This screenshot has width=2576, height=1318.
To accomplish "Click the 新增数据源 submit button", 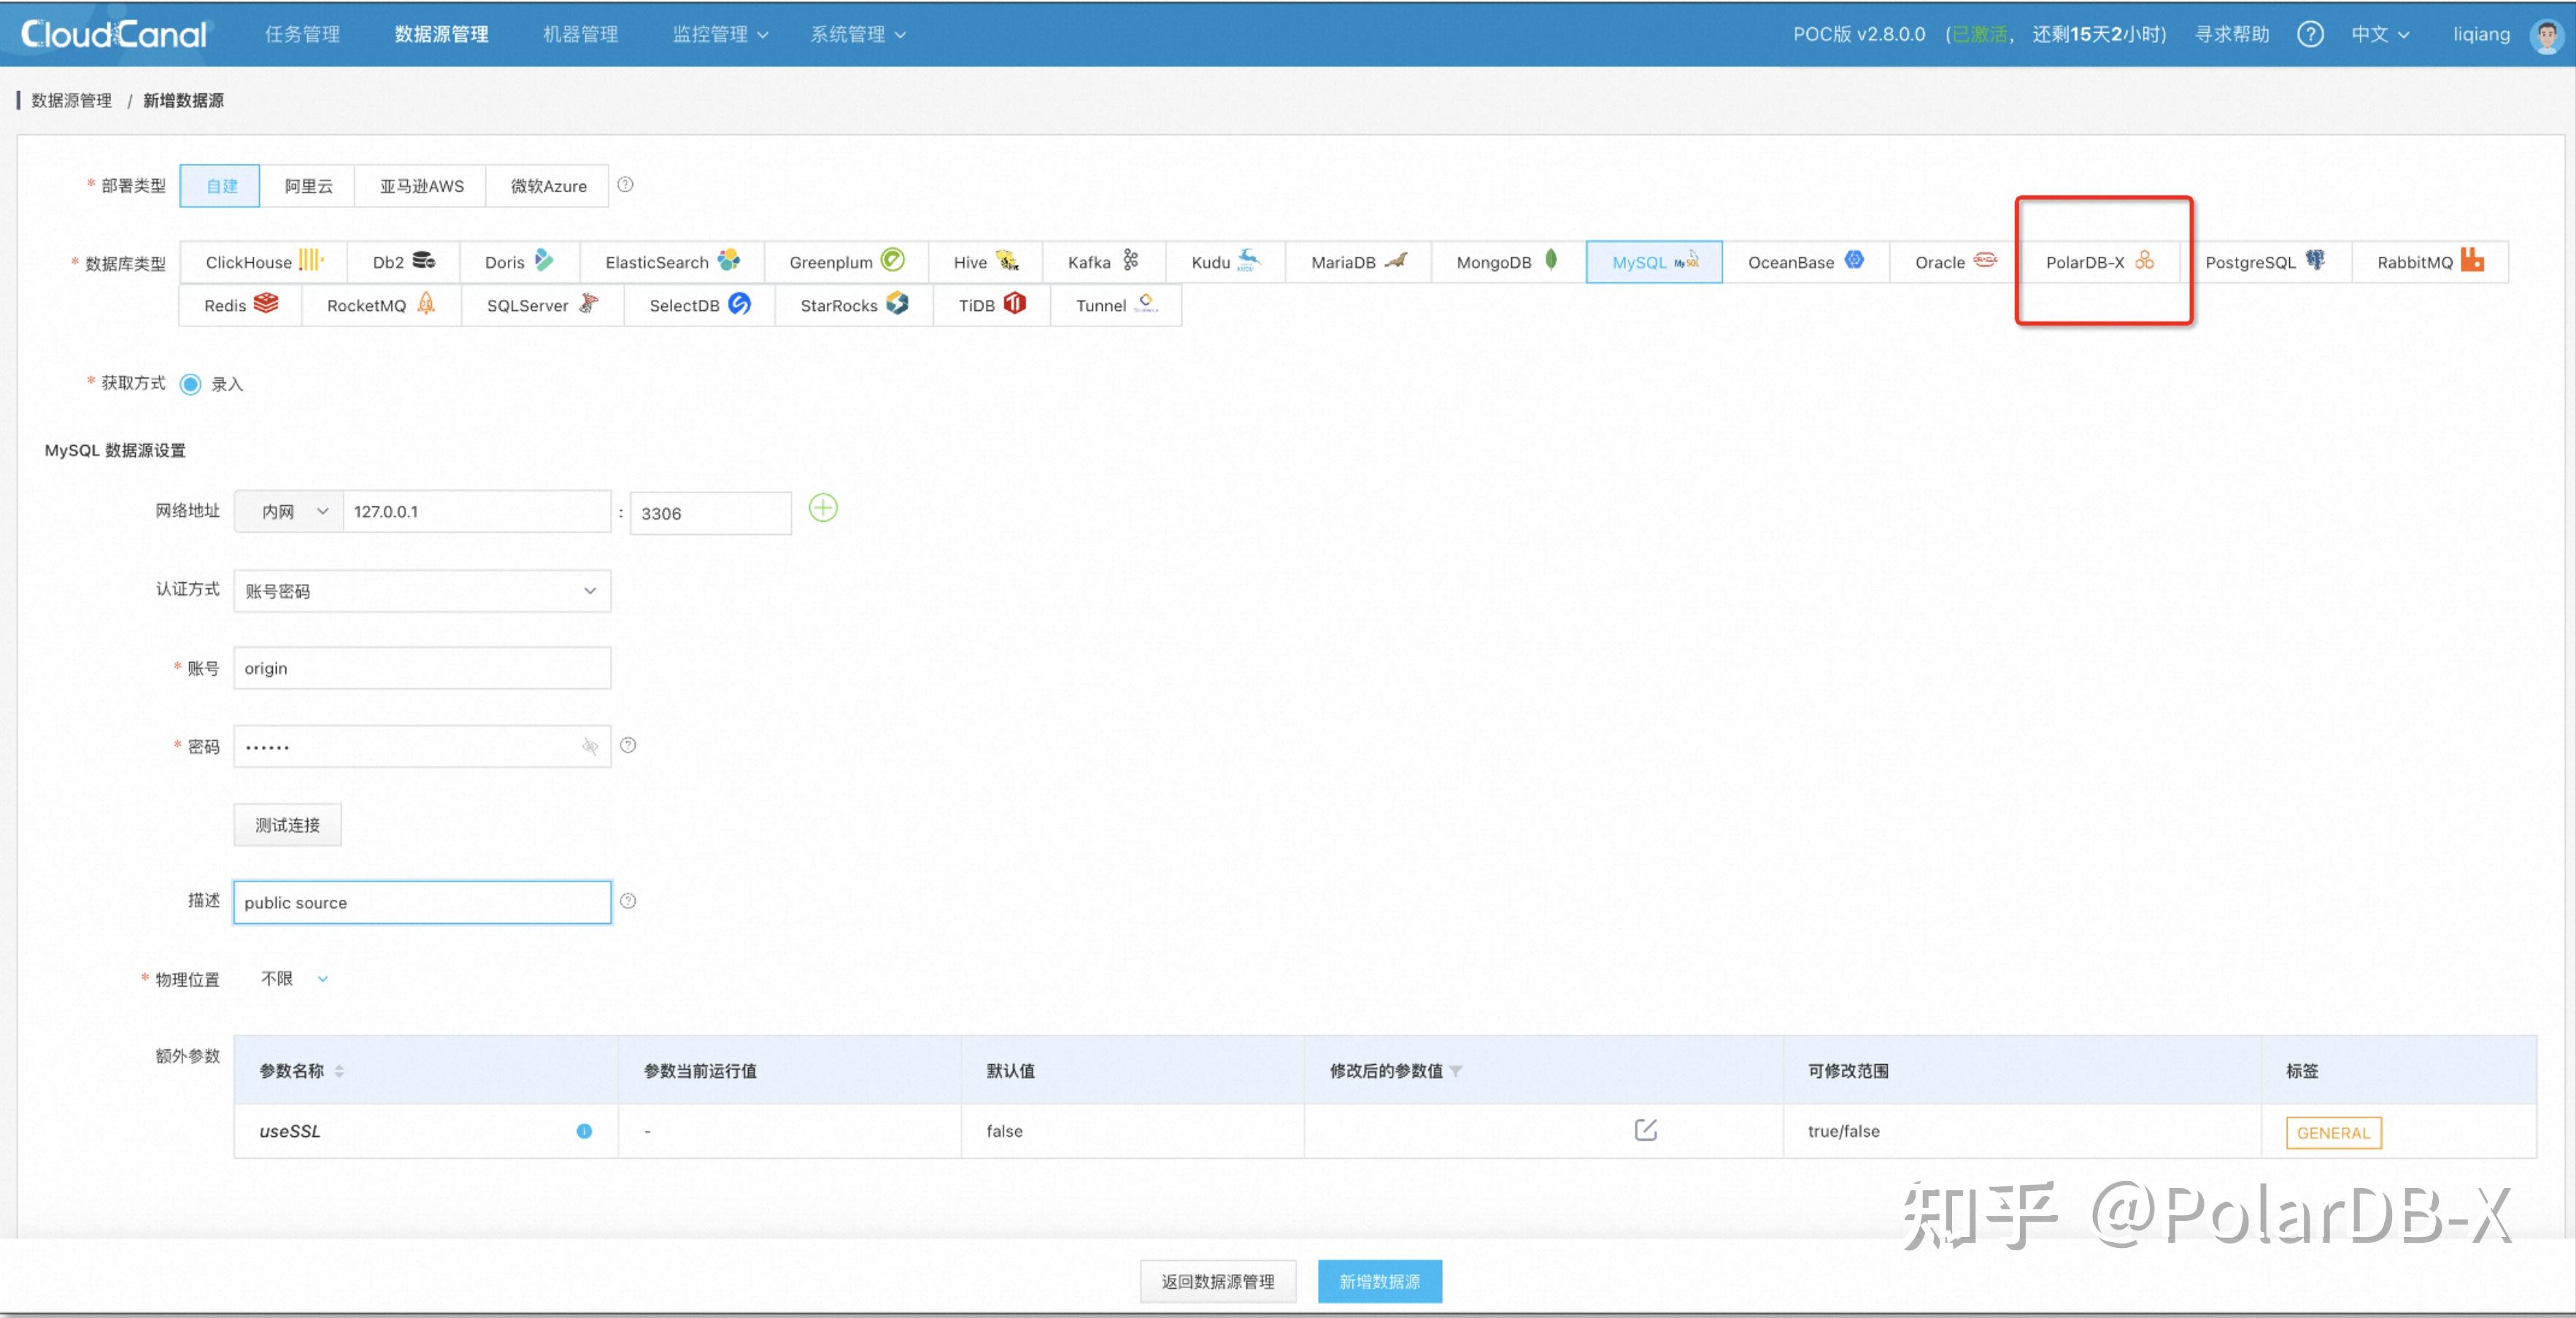I will [x=1379, y=1281].
